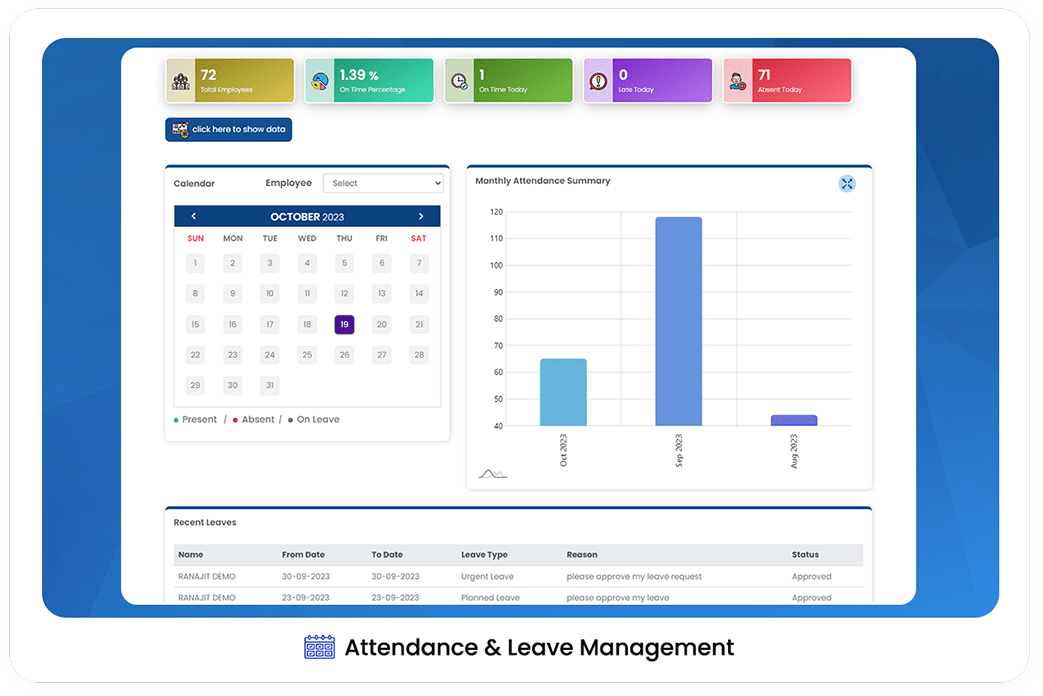Viewport: 1043px width, 696px height.
Task: Click the Total Employees group icon
Action: [x=181, y=82]
